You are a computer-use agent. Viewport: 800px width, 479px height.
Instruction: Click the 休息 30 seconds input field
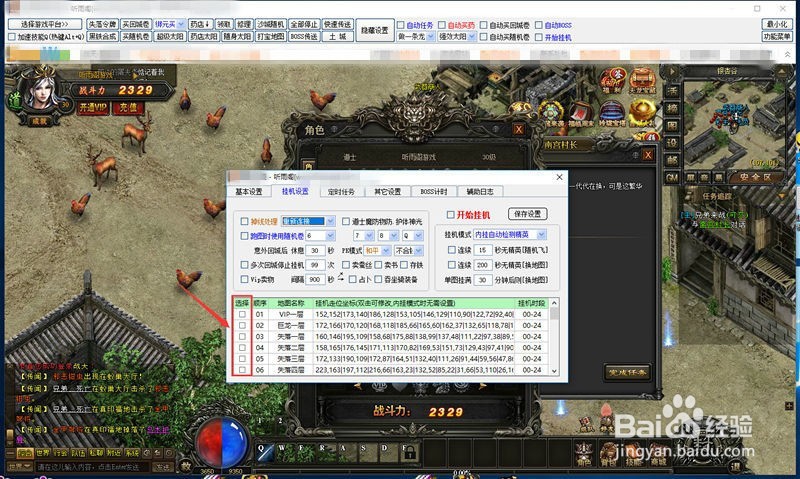(x=315, y=250)
